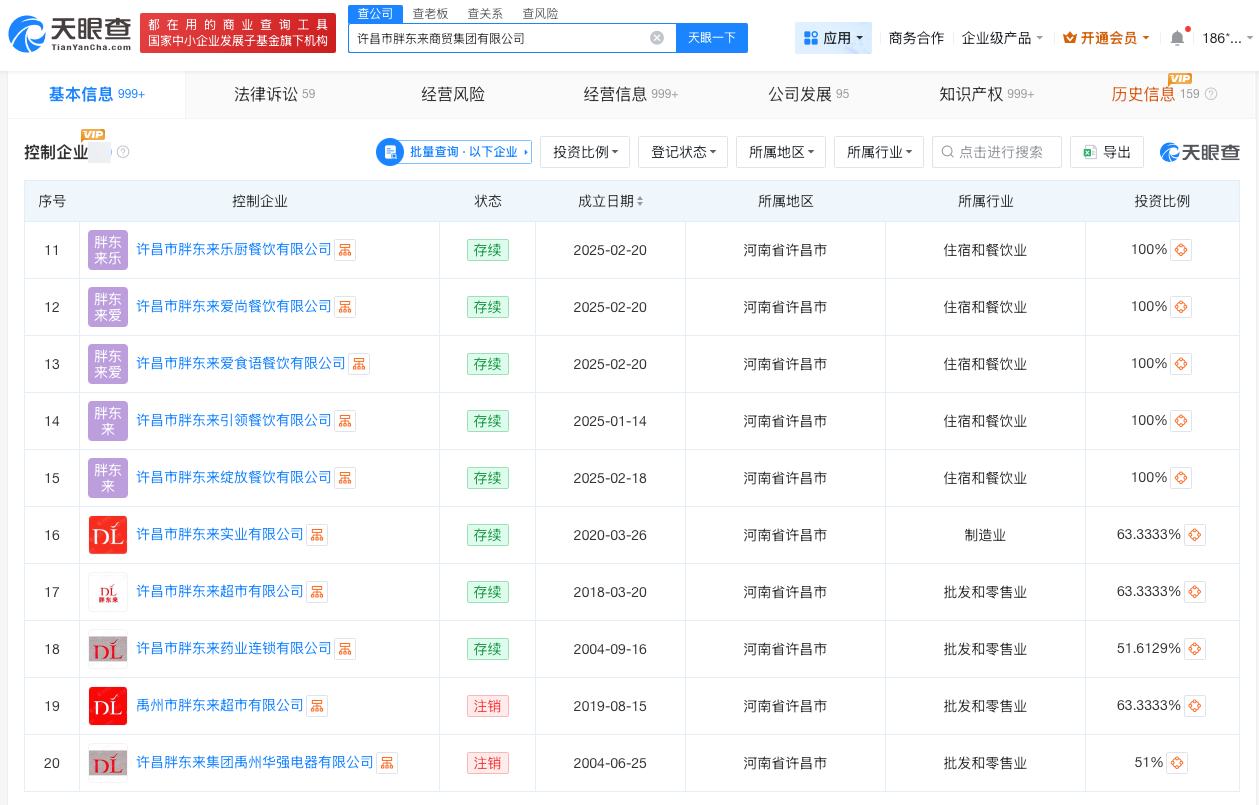Click the 批量查询 batch query icon button

pos(390,152)
